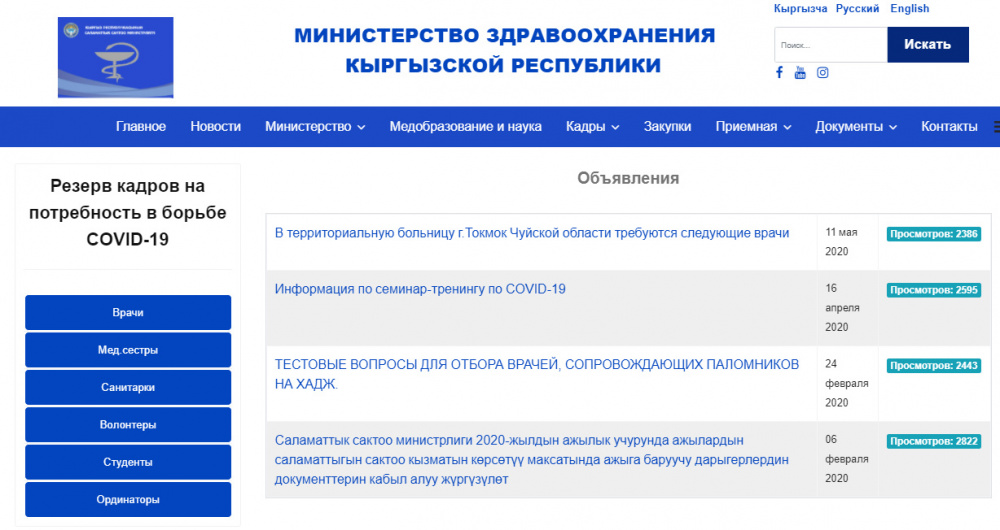Click the Просмотров: 2443 badge
Viewport: 1000px width, 530px height.
point(934,365)
